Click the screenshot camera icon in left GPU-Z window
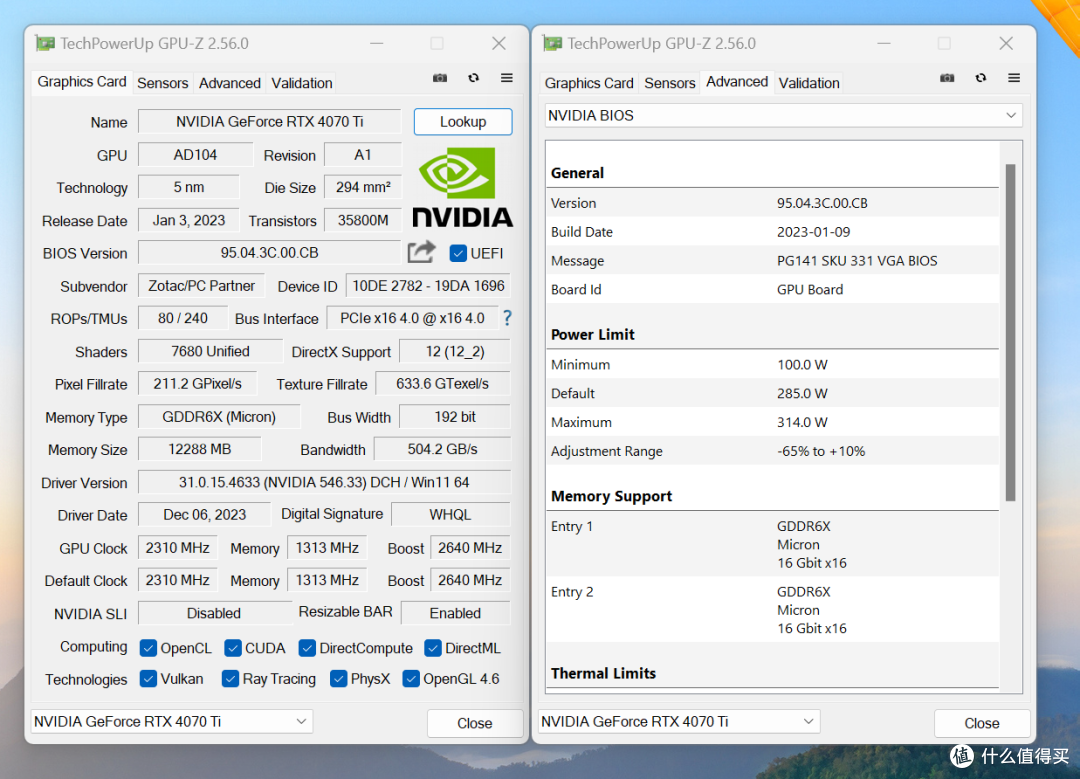 coord(439,78)
